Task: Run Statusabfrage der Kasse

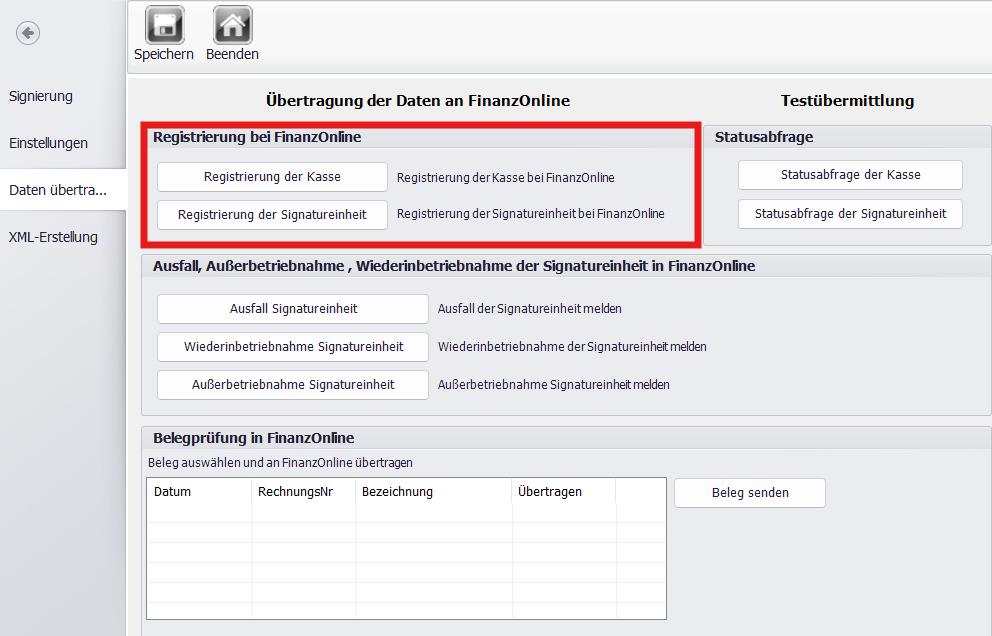Action: click(x=850, y=175)
